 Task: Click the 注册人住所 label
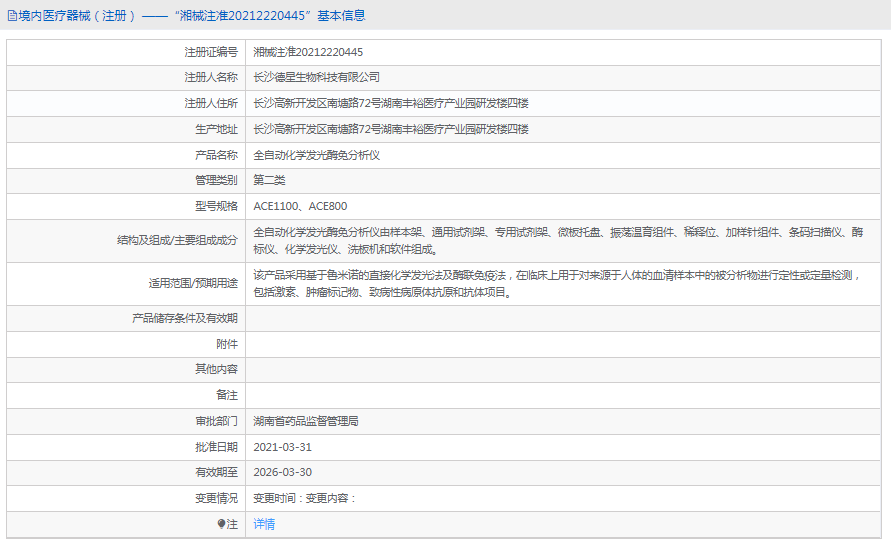[211, 103]
